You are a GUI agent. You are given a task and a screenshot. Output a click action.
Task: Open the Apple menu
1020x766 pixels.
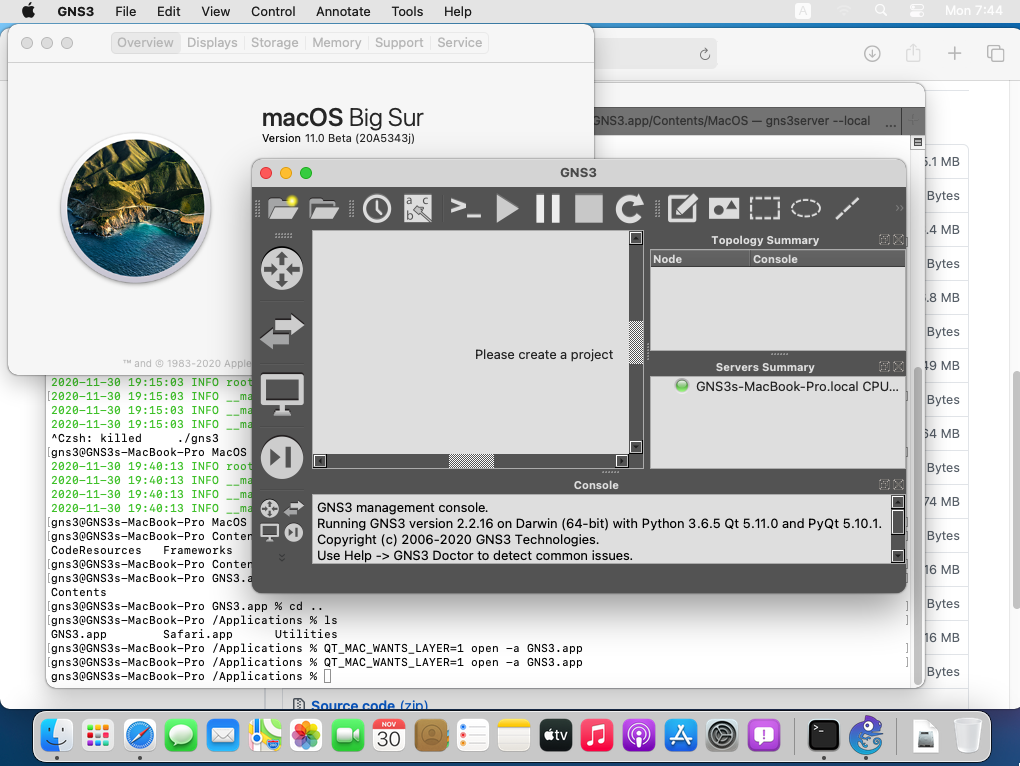pos(29,11)
